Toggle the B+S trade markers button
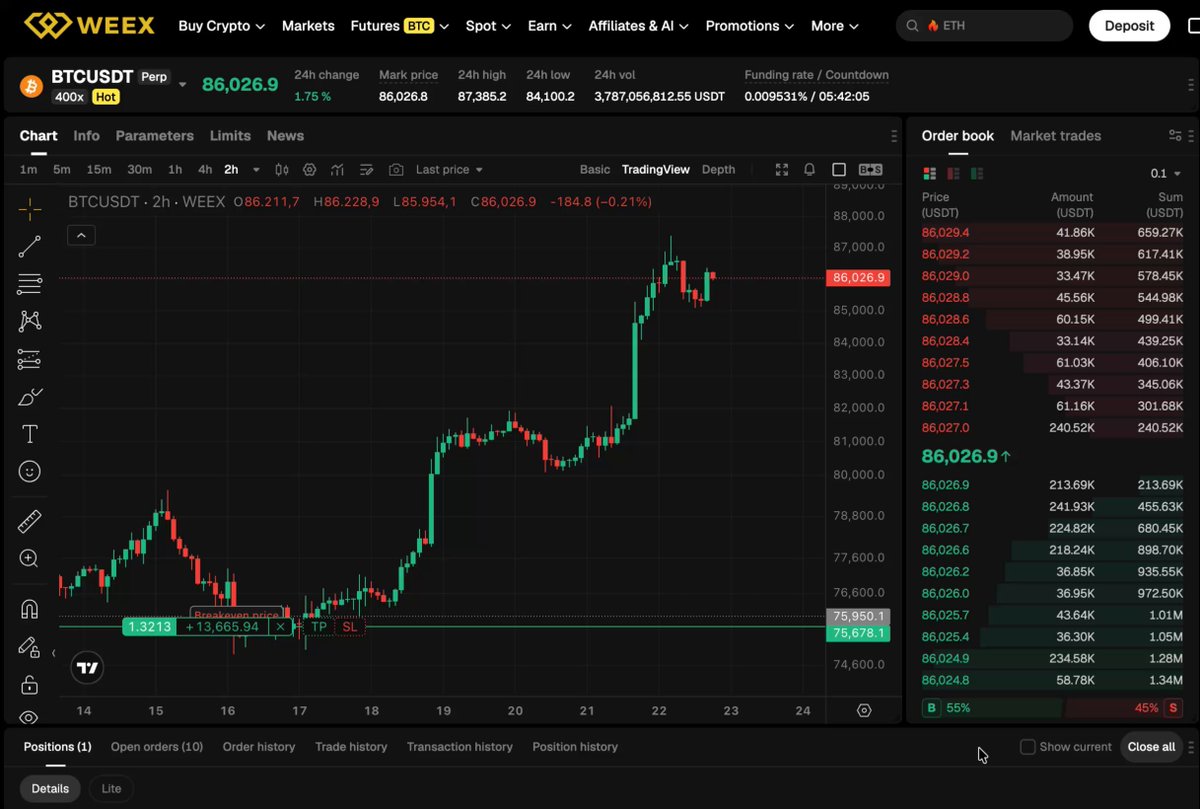The image size is (1200, 809). [x=870, y=170]
